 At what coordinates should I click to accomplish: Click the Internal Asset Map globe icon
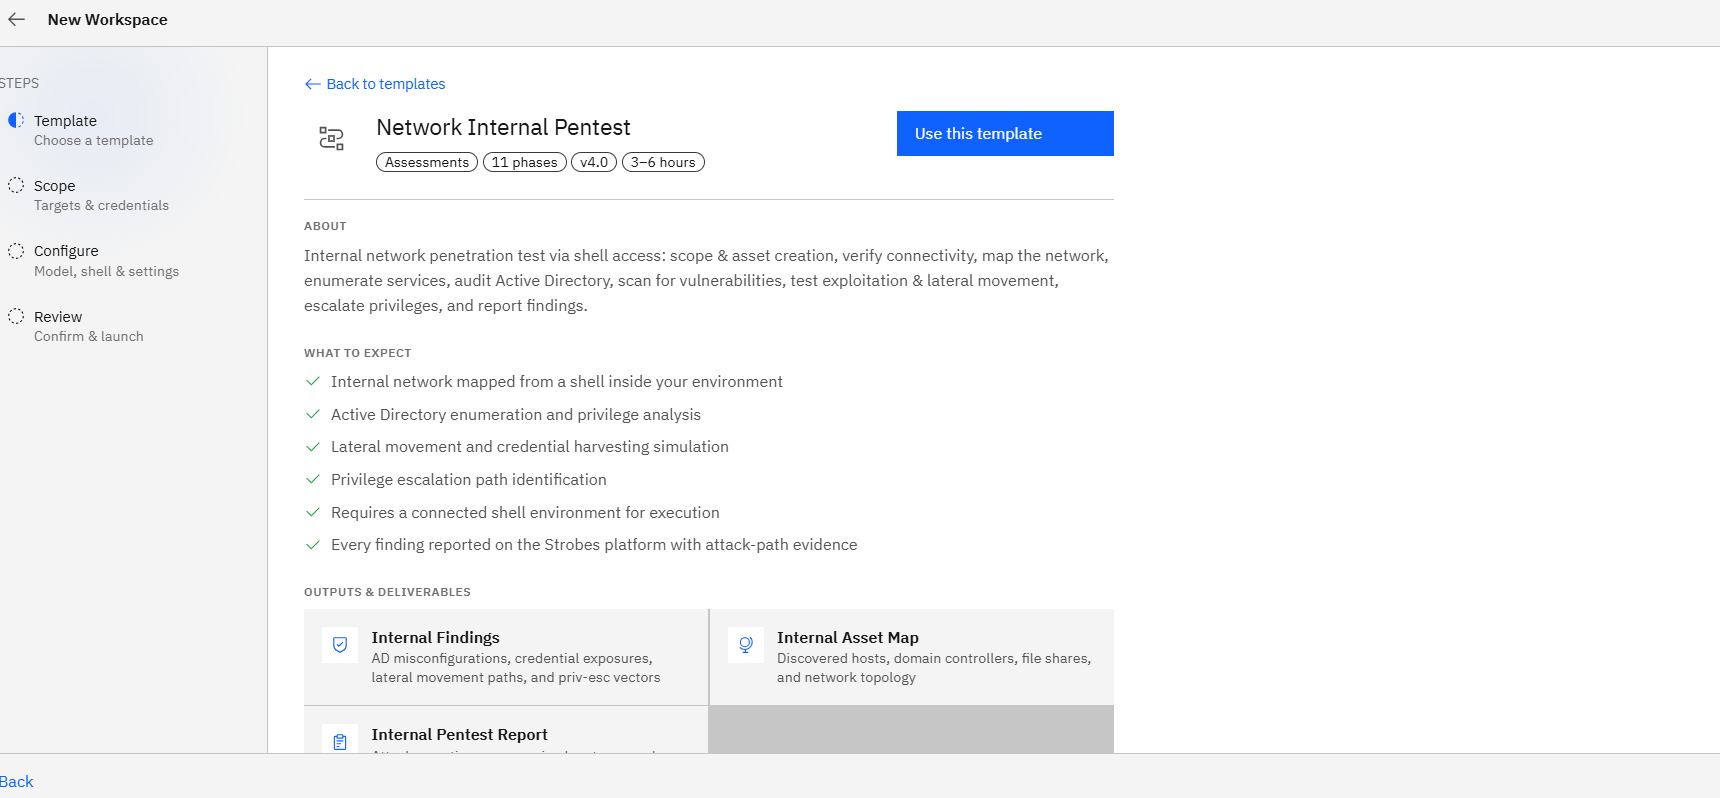tap(745, 645)
